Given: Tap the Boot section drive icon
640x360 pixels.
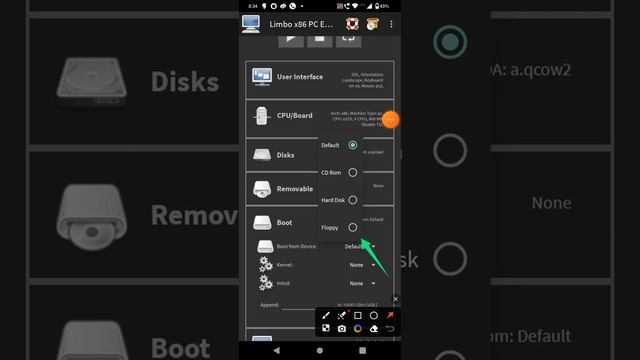Looking at the screenshot, I should [262, 223].
